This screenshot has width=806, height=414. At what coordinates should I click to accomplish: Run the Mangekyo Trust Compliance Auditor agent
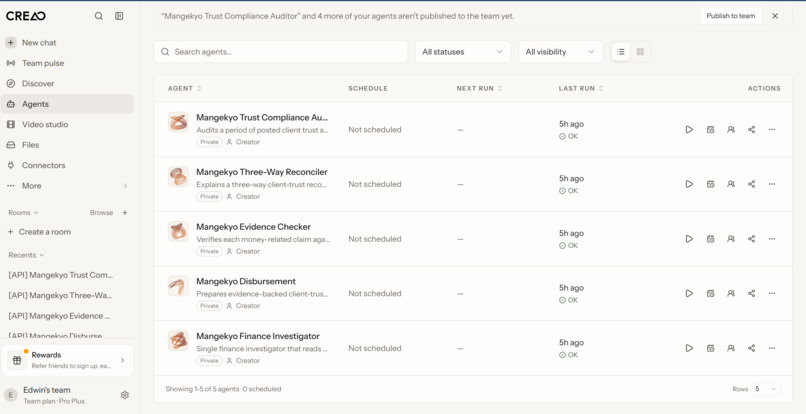click(x=689, y=130)
